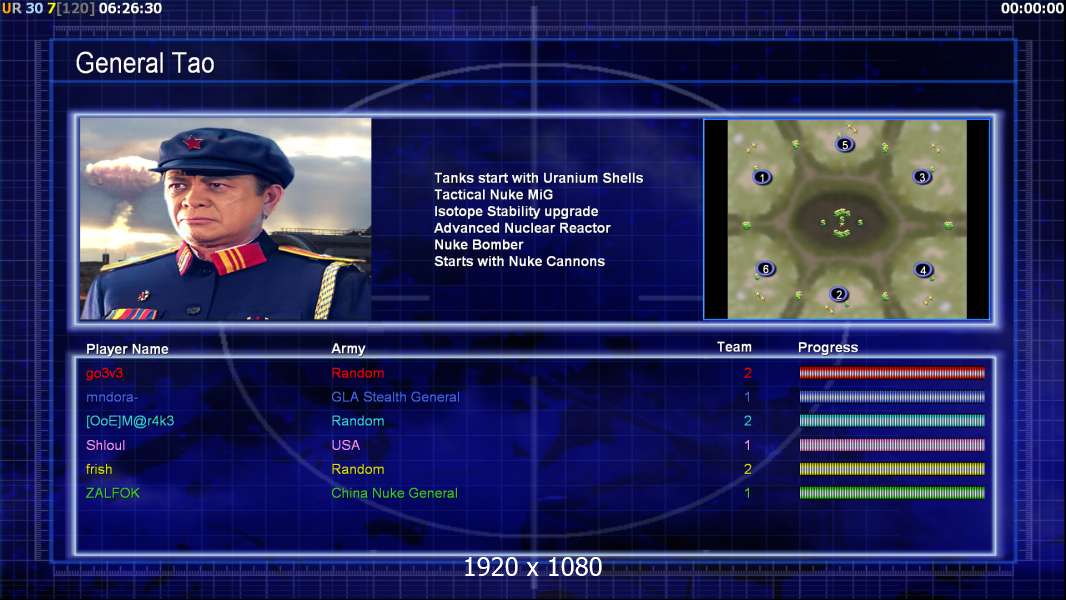Select player name ZALFOK
Viewport: 1066px width, 600px height.
[x=112, y=493]
